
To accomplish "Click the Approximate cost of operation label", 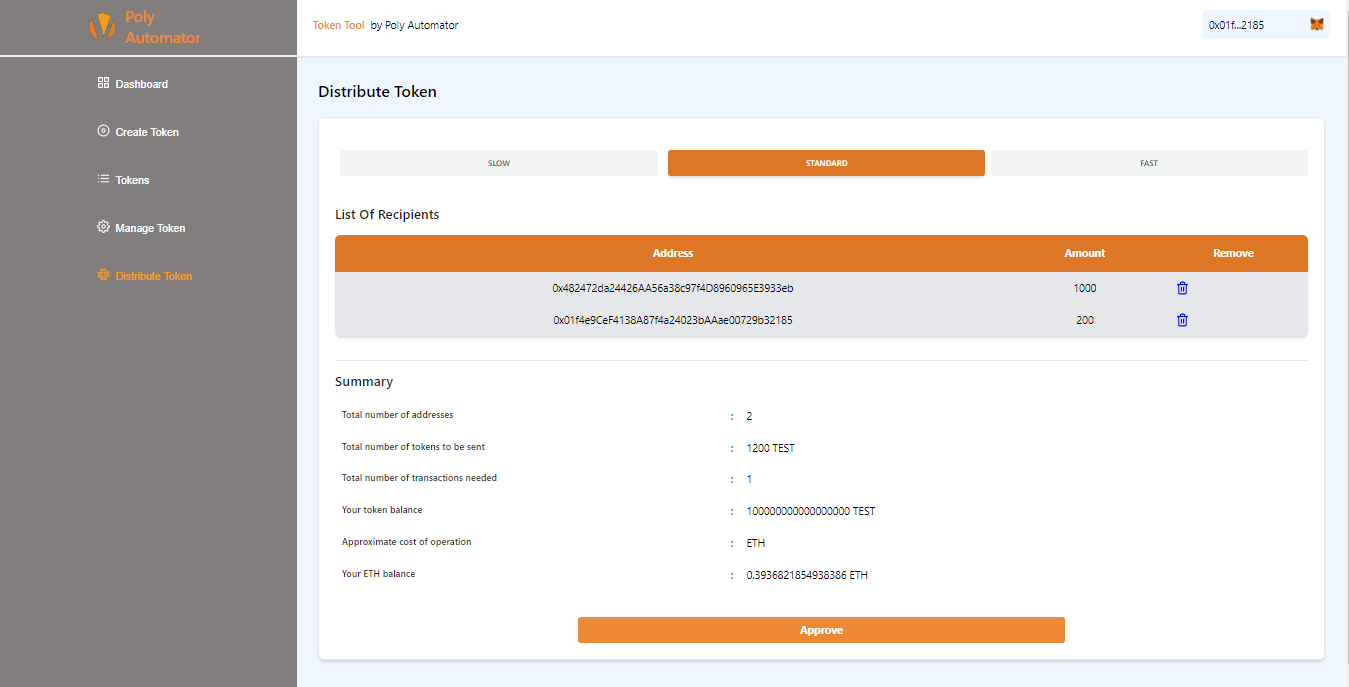I will point(406,542).
